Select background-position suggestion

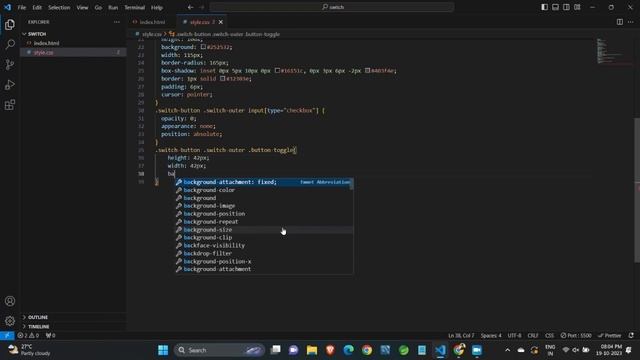(264, 214)
